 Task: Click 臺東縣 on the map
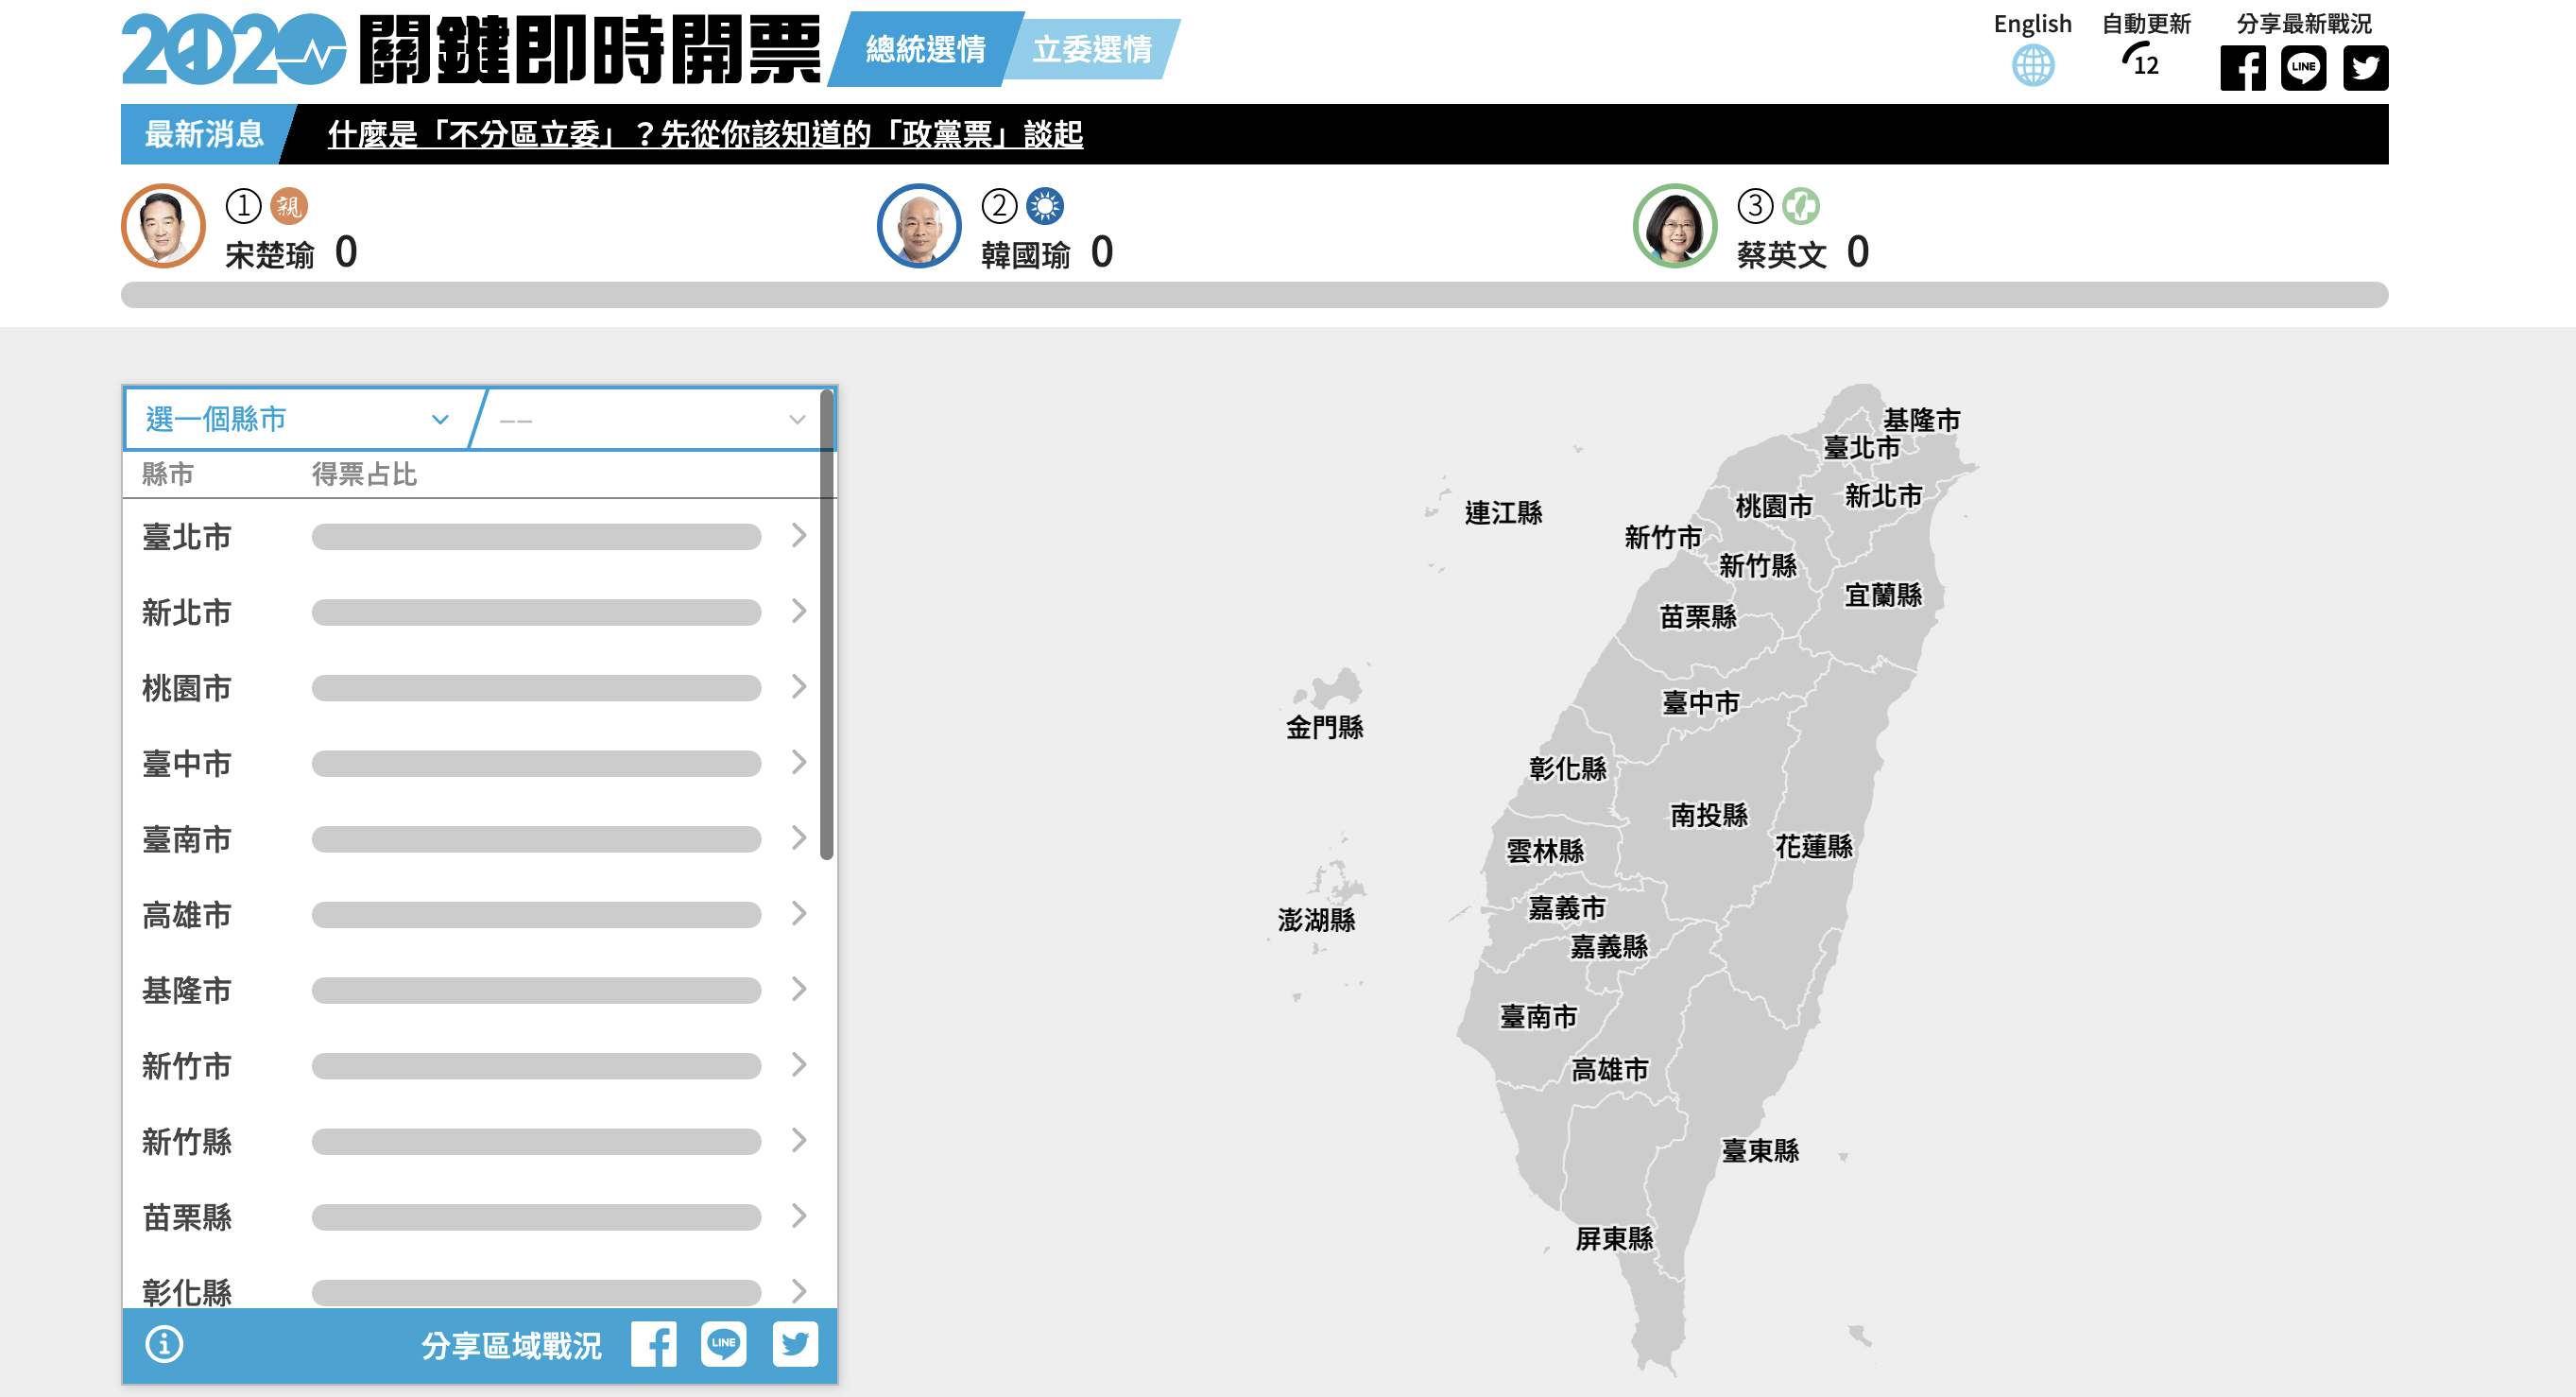tap(1760, 1151)
